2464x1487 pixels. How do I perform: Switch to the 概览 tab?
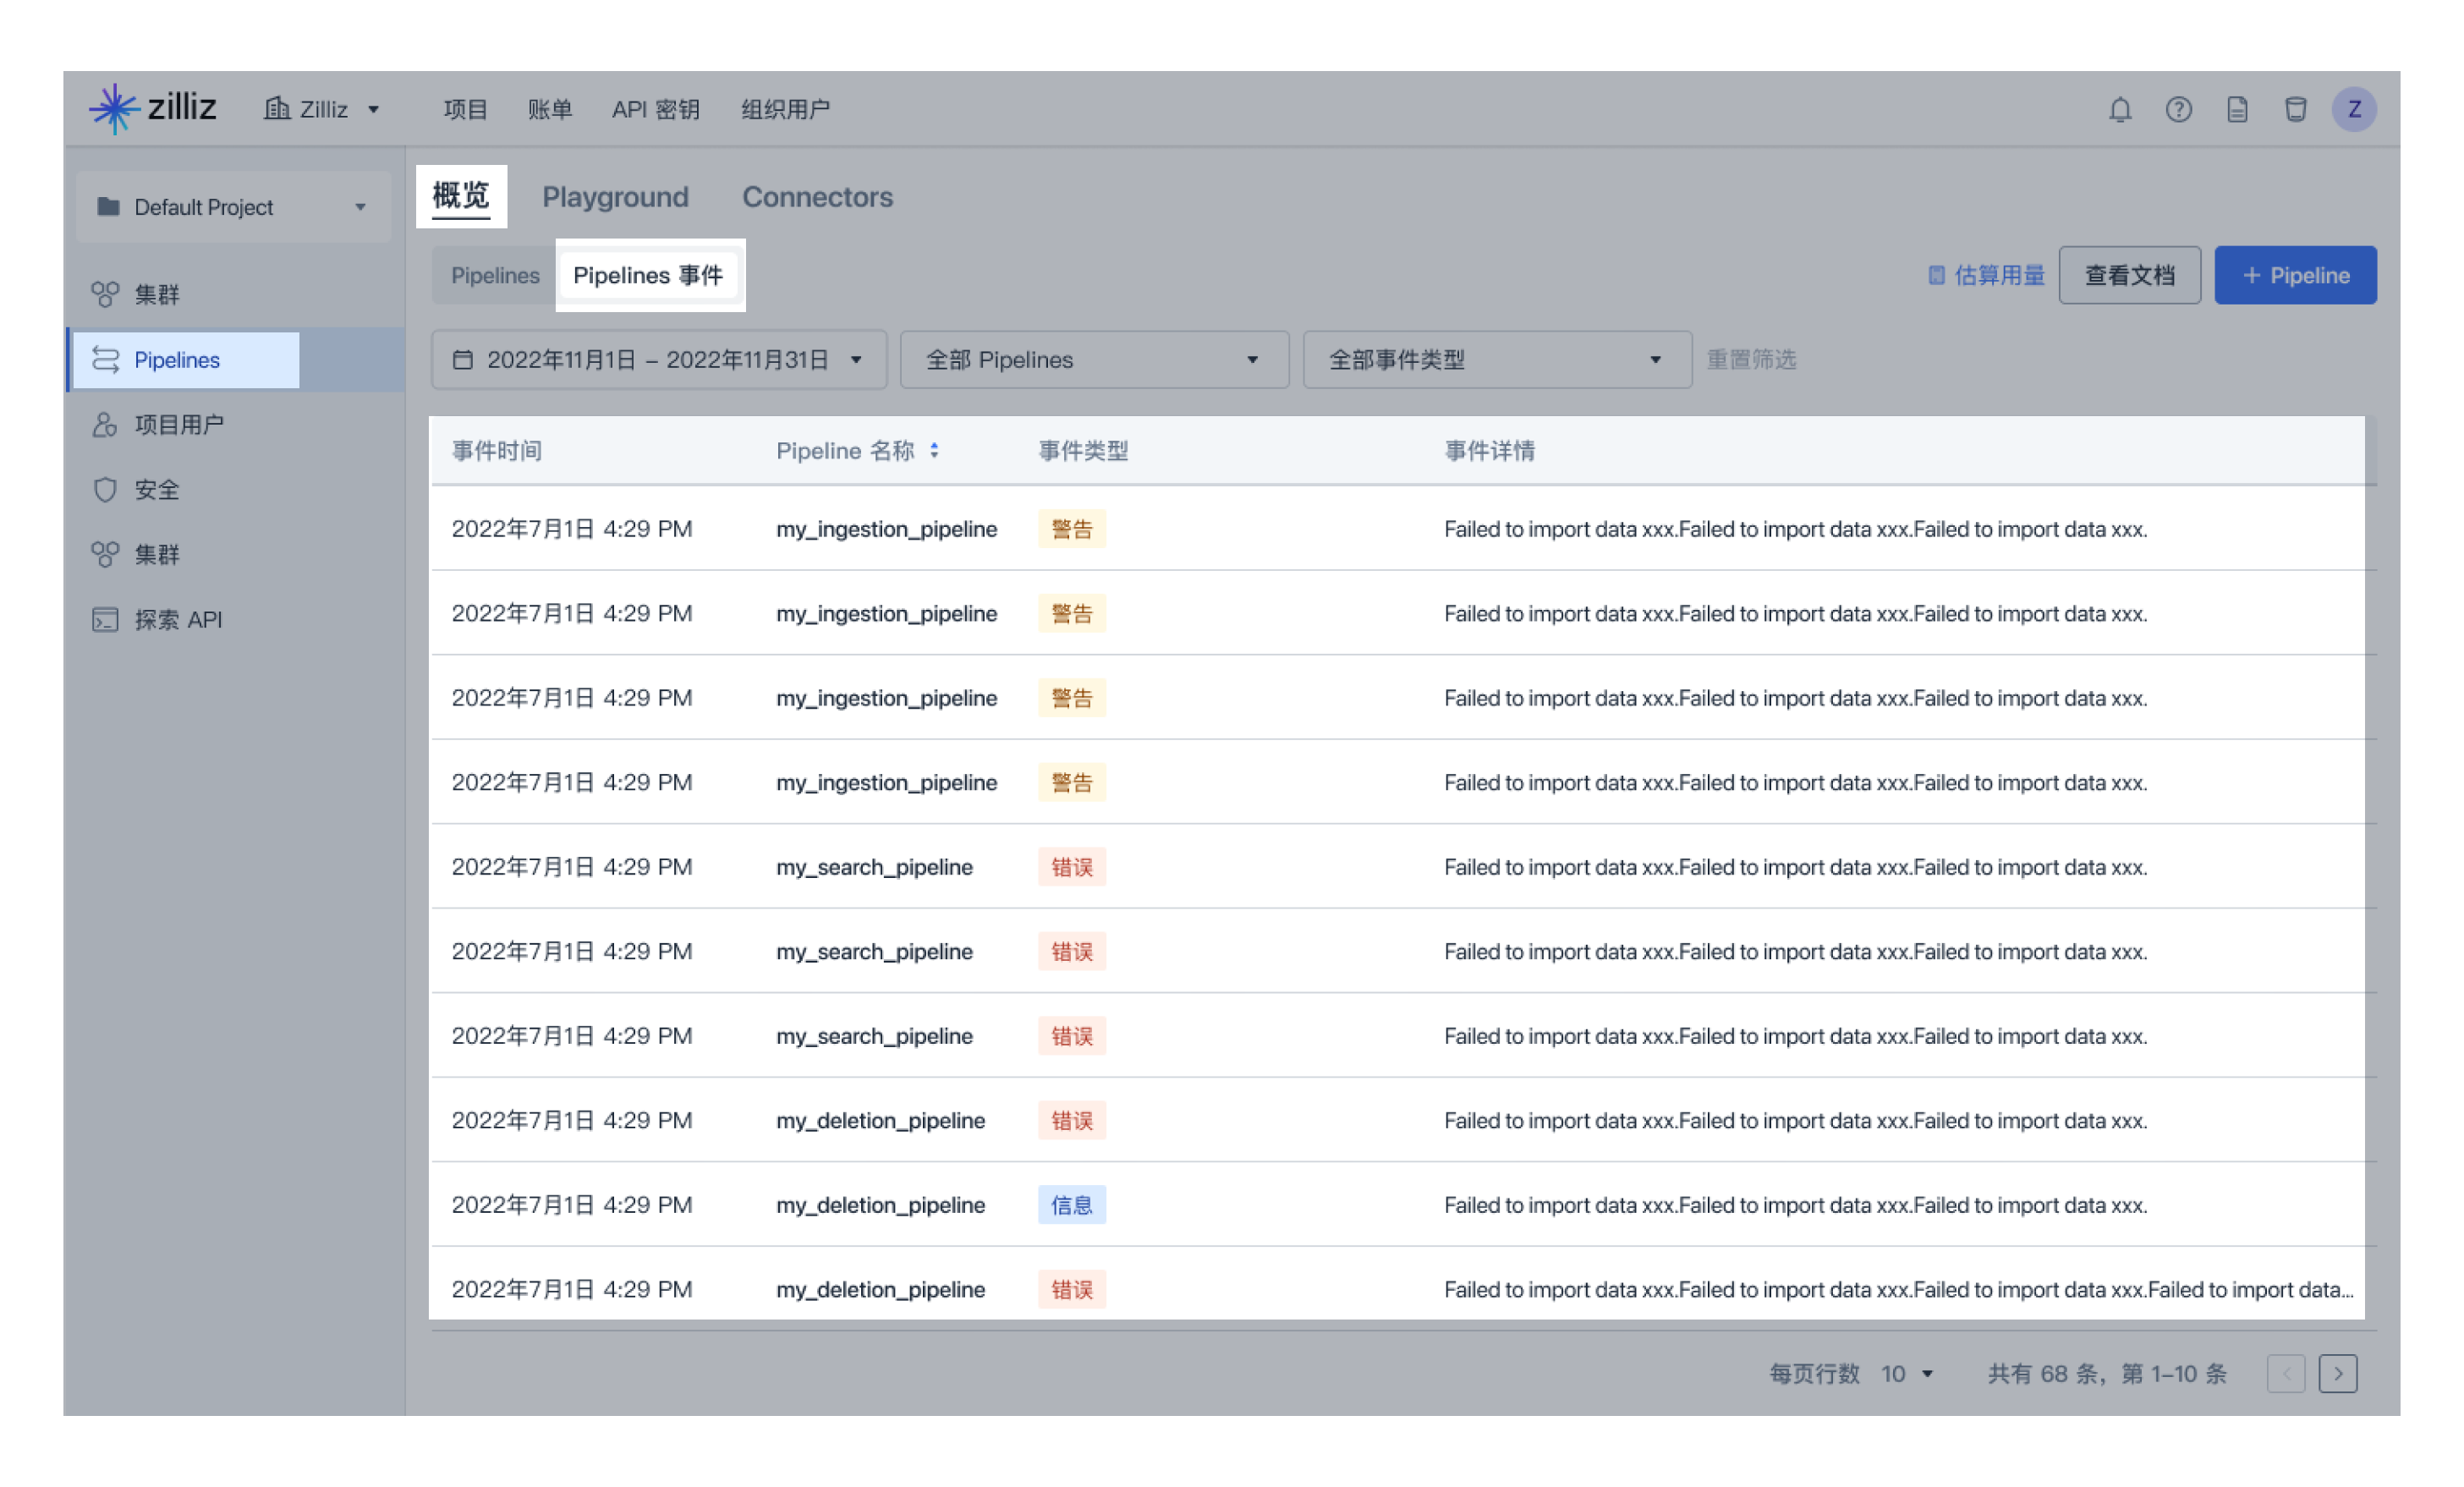(x=461, y=196)
